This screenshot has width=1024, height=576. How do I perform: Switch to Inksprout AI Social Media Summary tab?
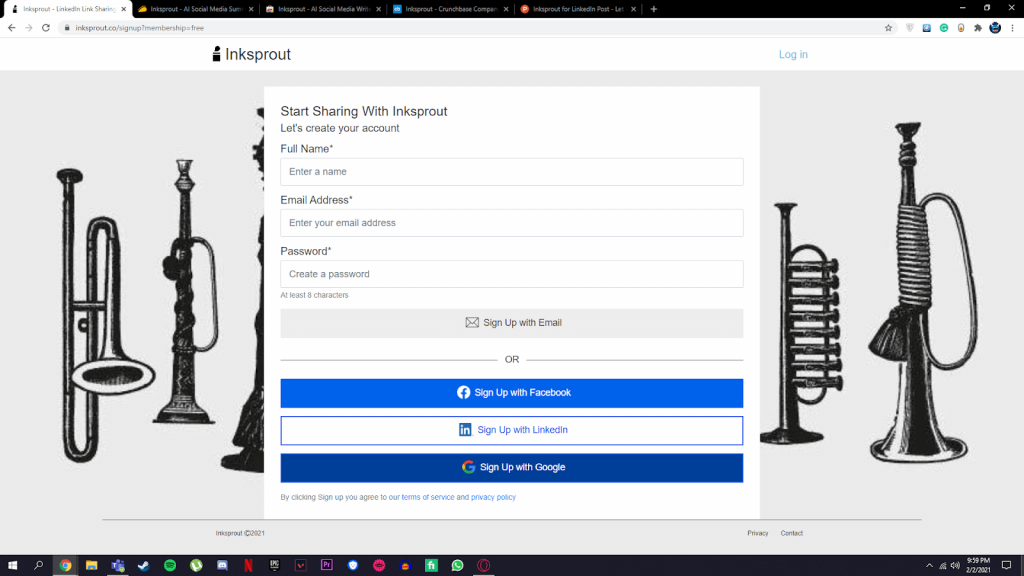[x=195, y=9]
